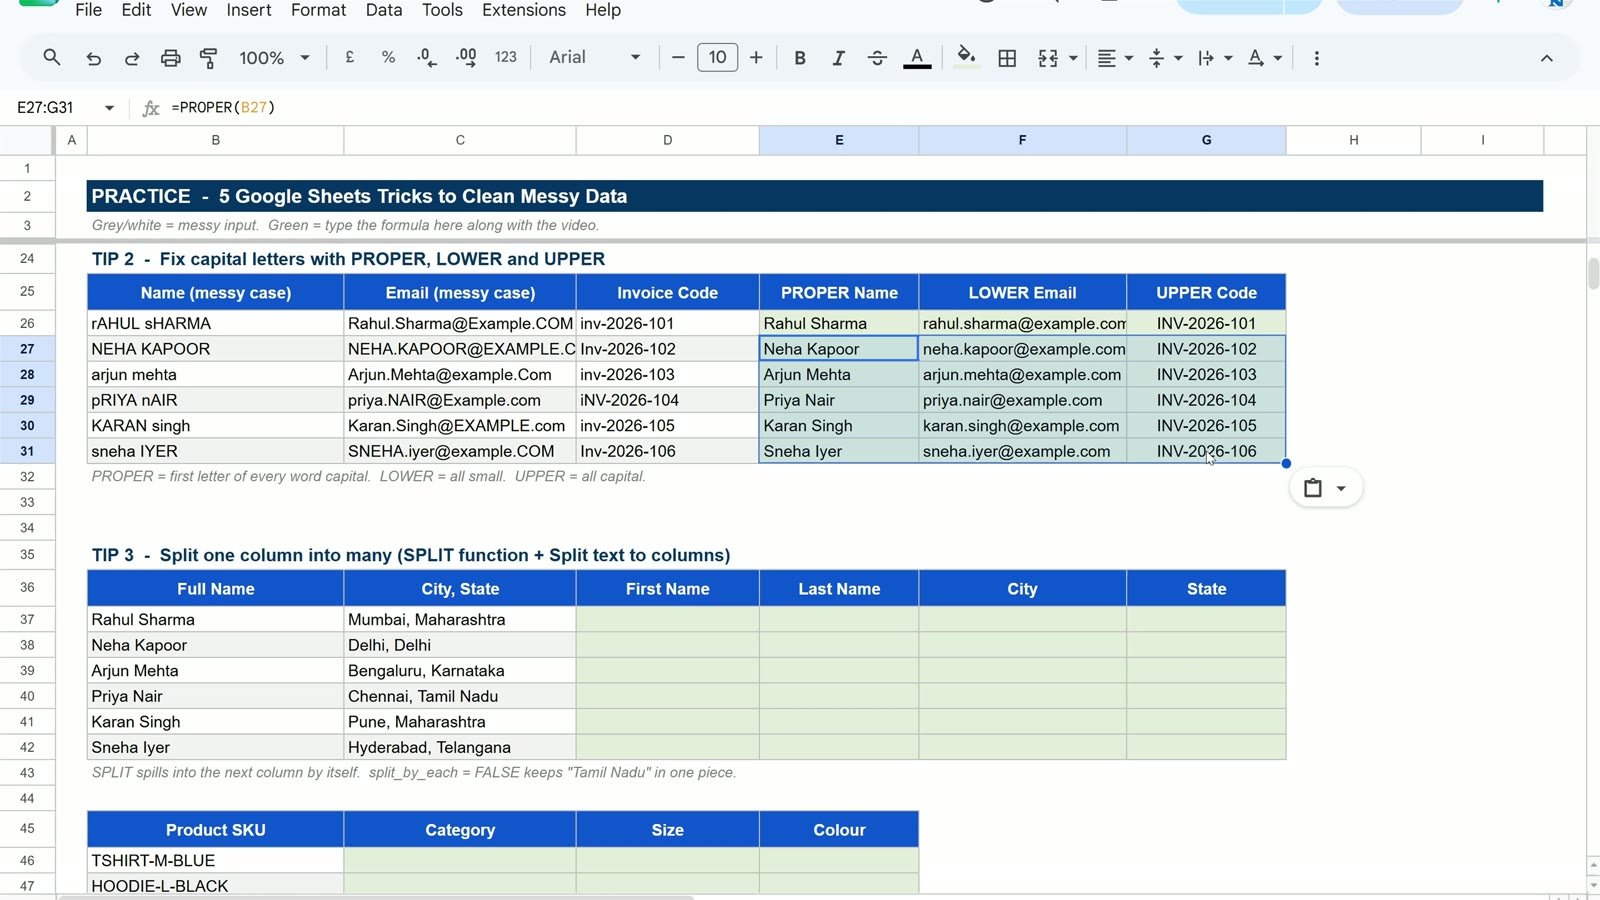This screenshot has height=900, width=1600.
Task: Open the zoom level 100% dropdown
Action: 274,58
